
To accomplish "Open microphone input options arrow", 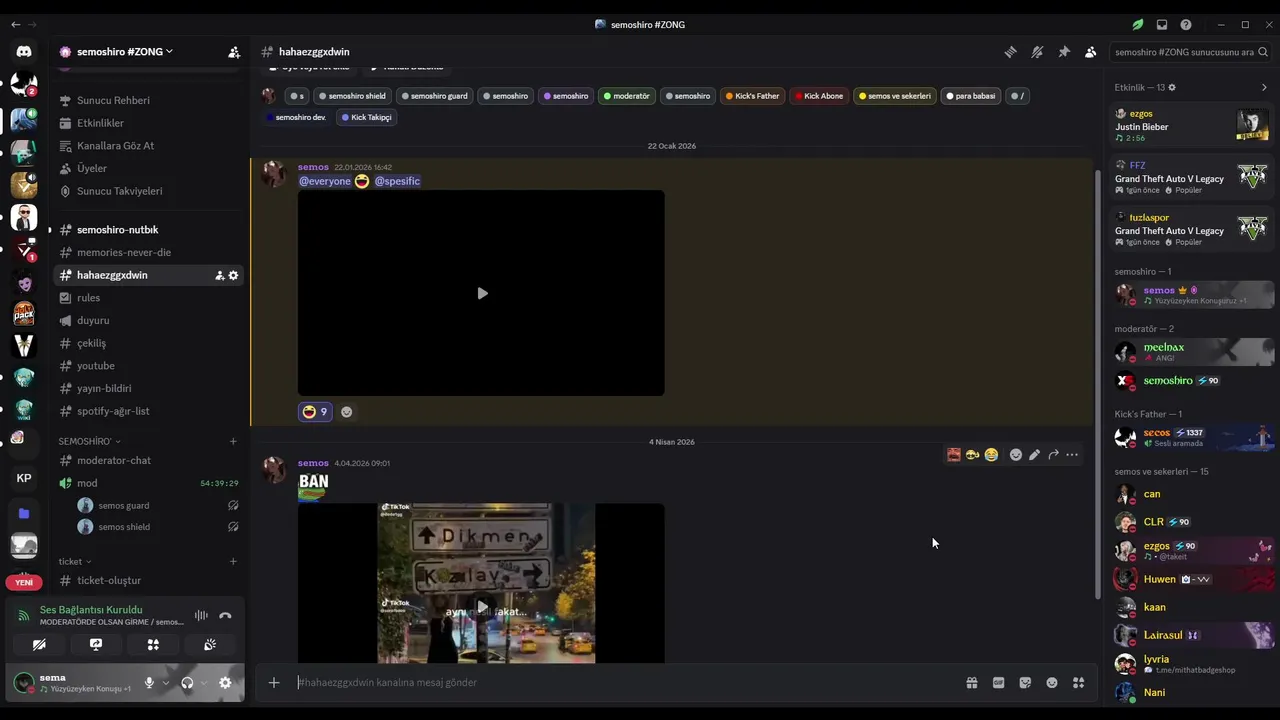I will [165, 683].
